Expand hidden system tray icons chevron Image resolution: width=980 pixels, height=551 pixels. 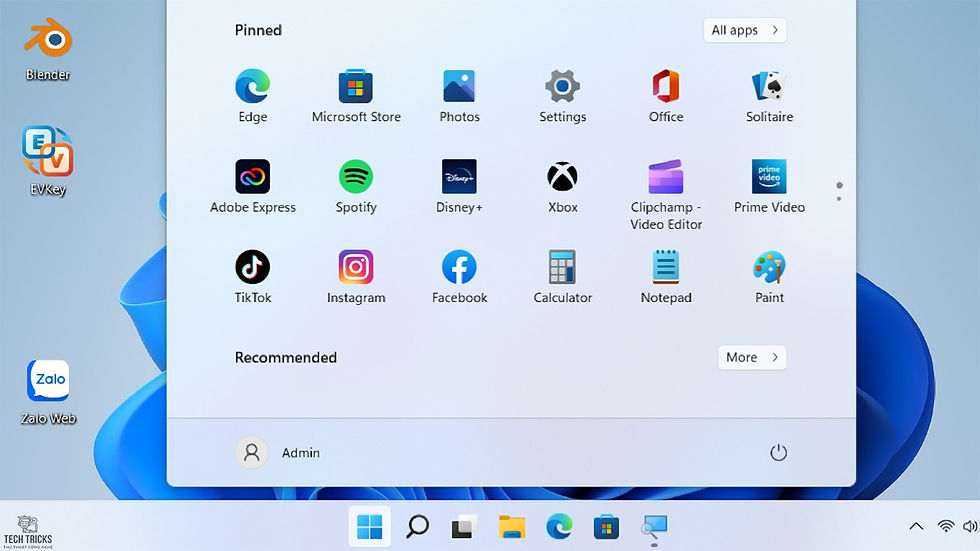click(x=916, y=526)
